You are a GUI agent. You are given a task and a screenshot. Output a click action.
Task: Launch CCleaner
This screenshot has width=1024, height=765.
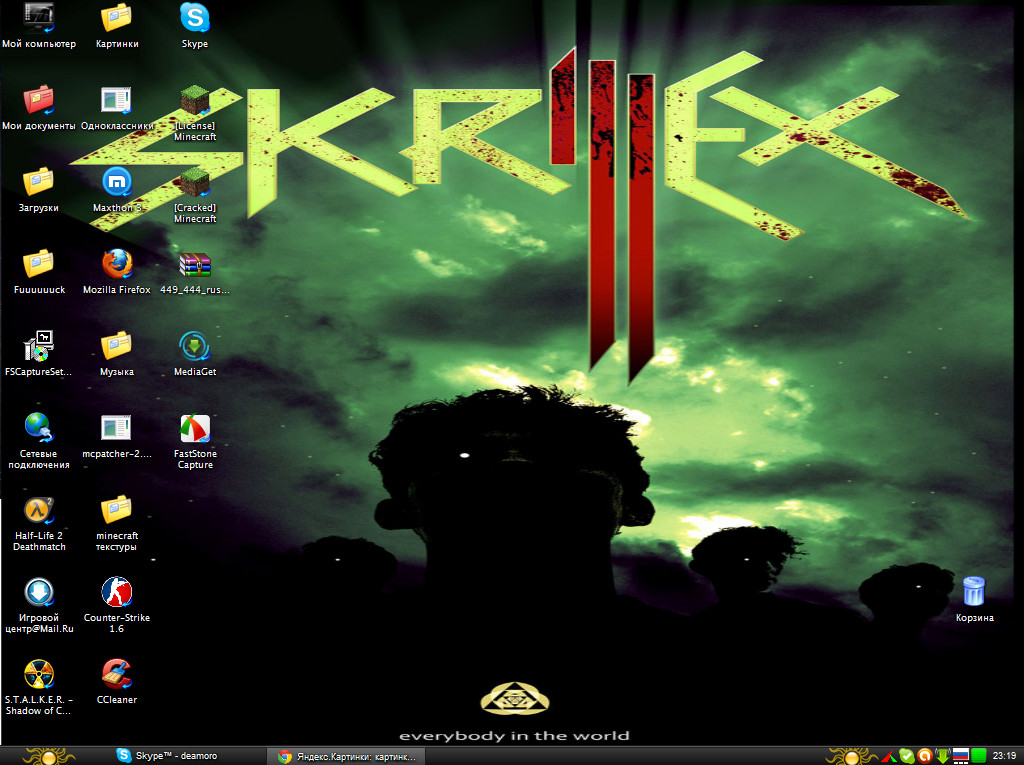117,681
